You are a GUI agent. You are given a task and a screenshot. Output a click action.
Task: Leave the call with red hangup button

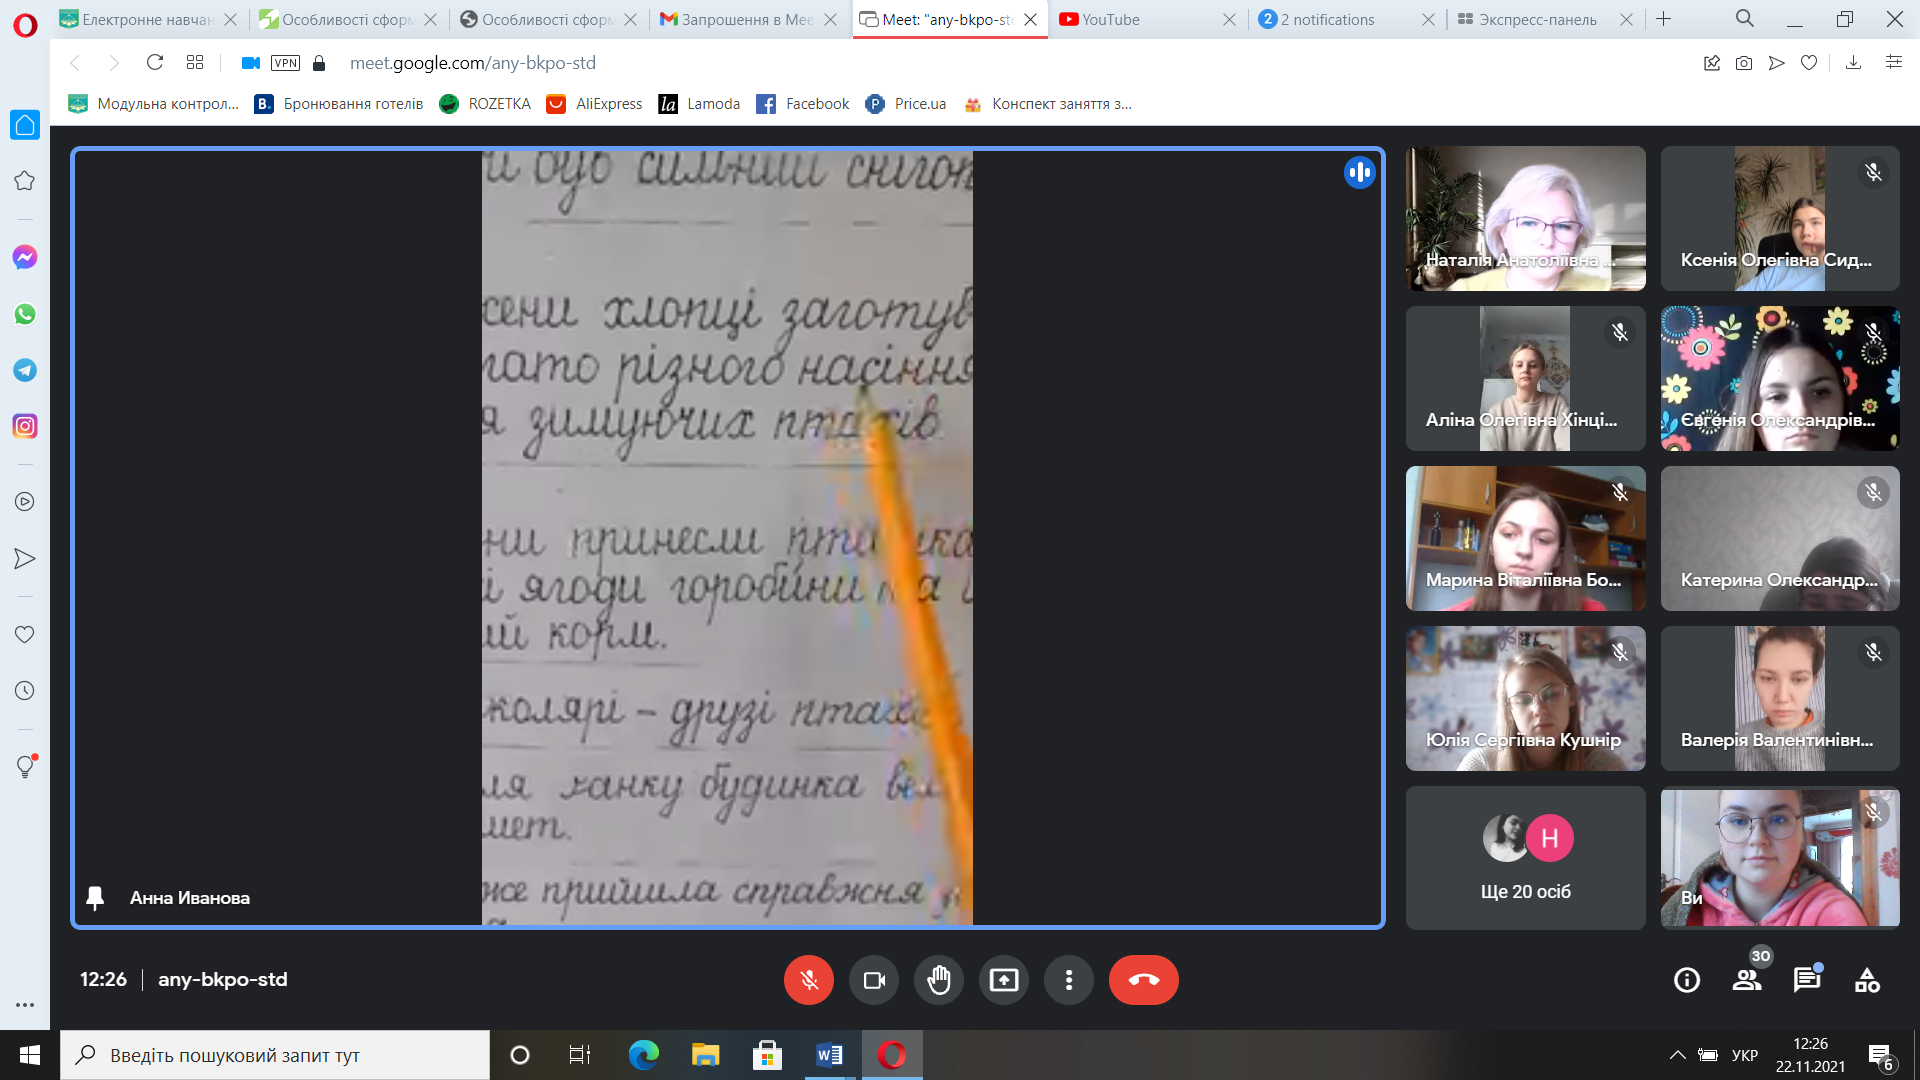[x=1143, y=980]
